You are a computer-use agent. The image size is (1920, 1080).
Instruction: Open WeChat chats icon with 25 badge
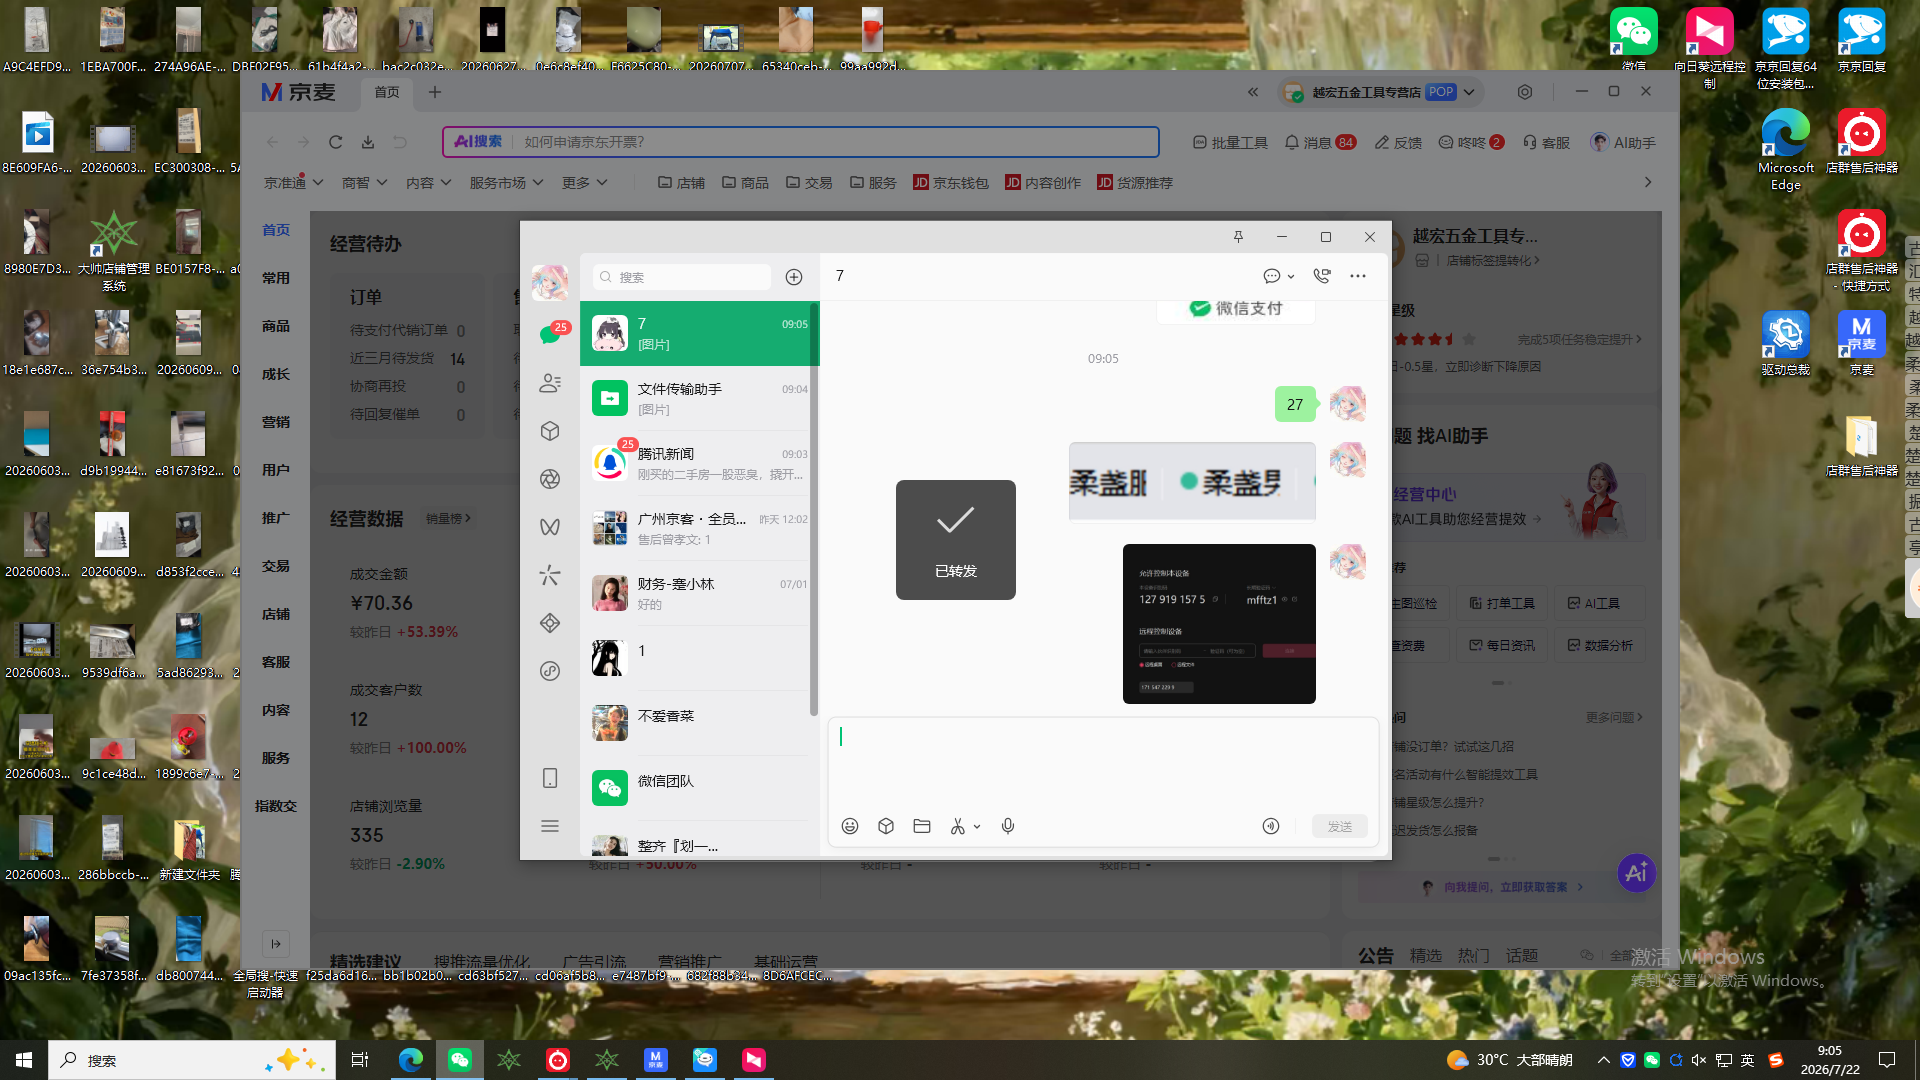click(x=550, y=334)
